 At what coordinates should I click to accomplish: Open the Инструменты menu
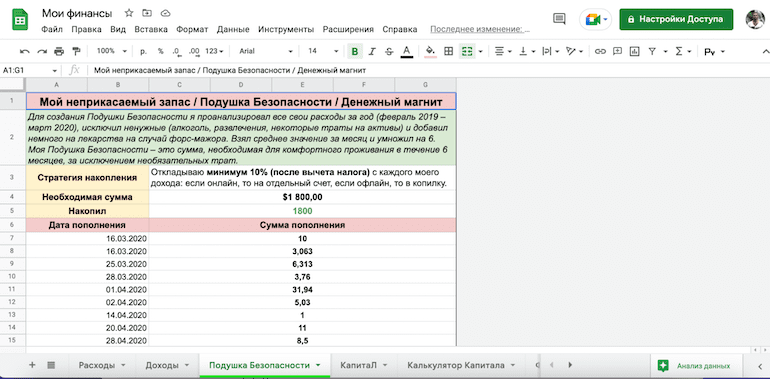pyautogui.click(x=286, y=29)
